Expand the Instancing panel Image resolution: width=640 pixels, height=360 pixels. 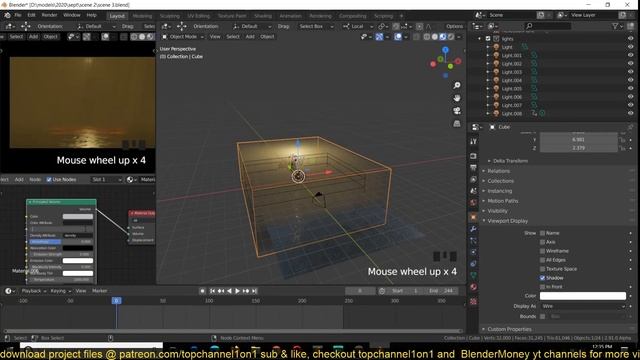[500, 191]
